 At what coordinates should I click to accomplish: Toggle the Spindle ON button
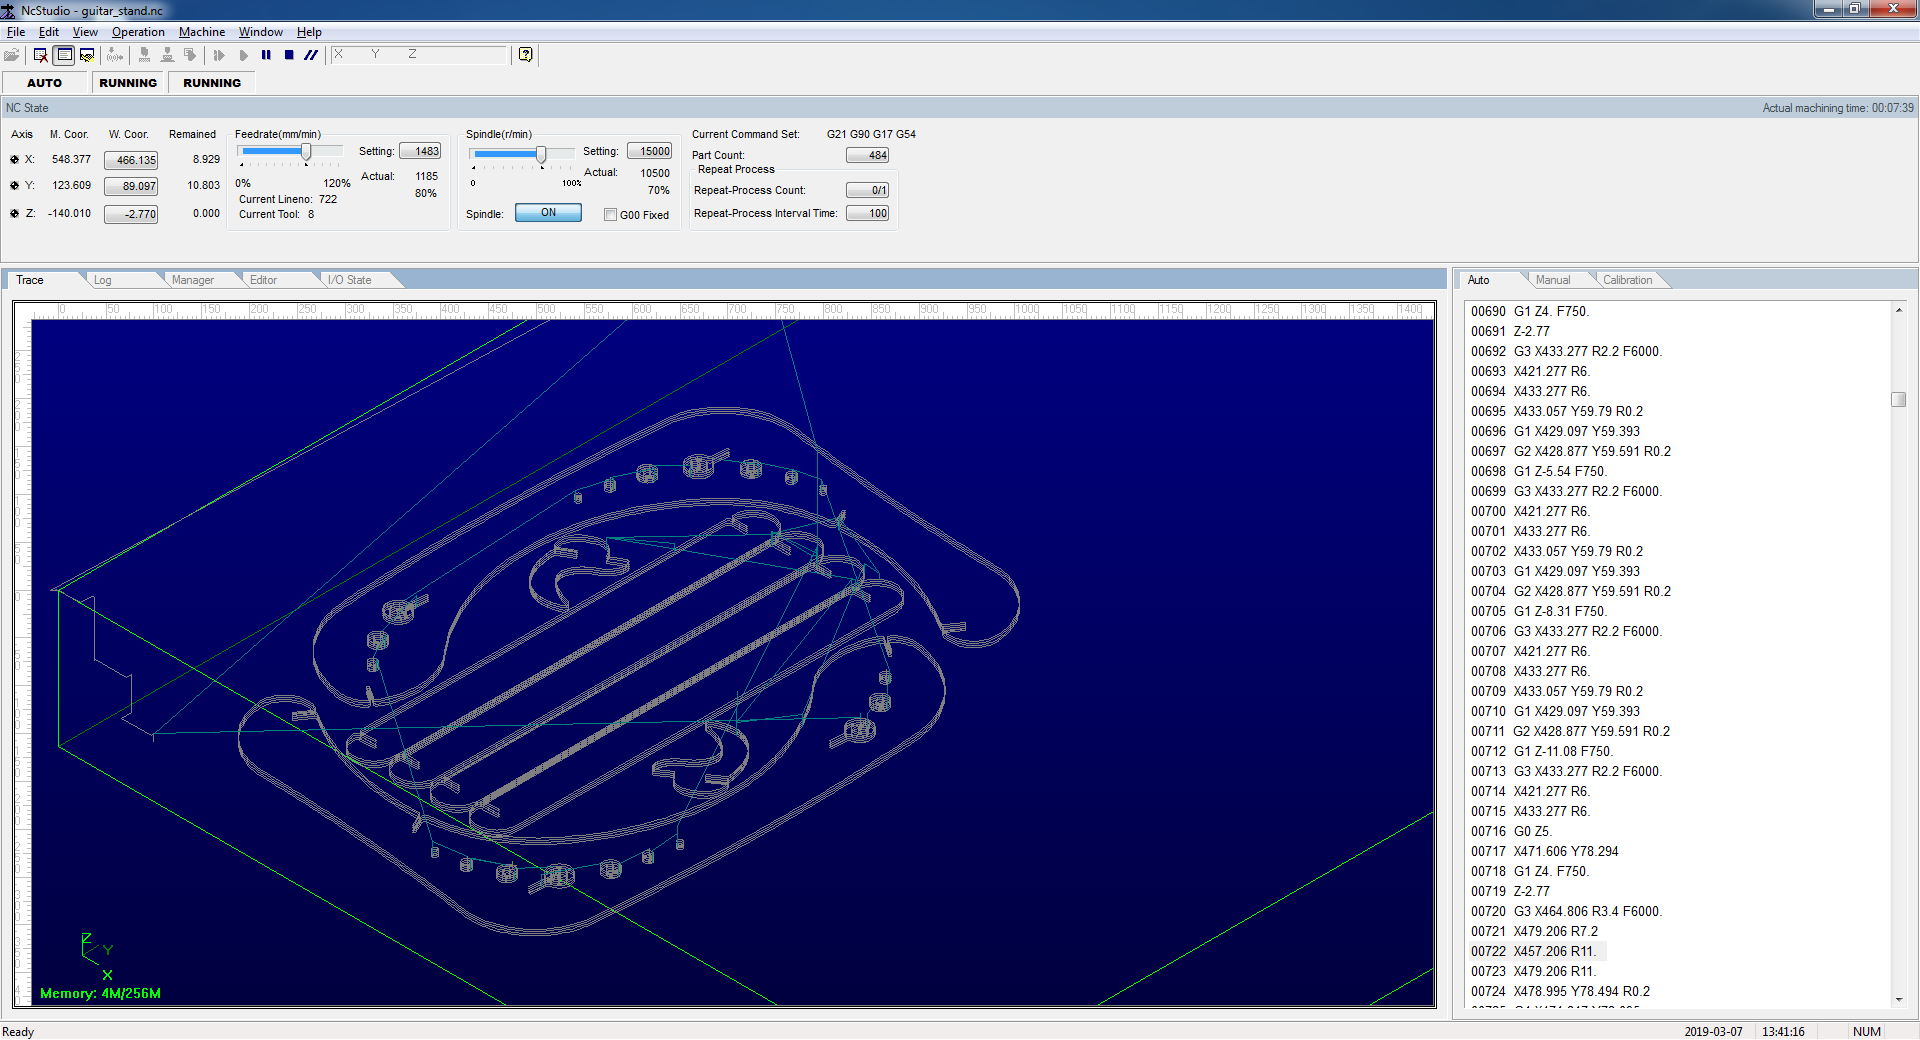[548, 213]
